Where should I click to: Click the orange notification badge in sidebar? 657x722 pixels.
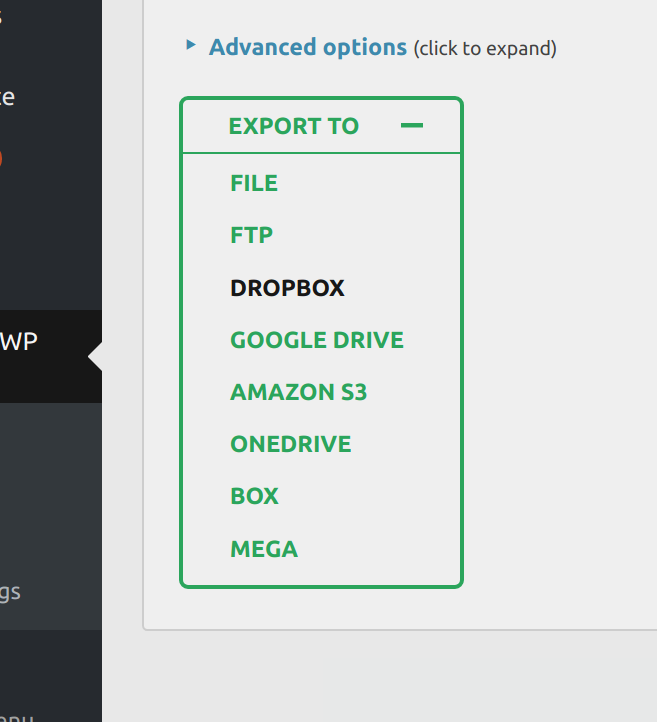(1, 158)
